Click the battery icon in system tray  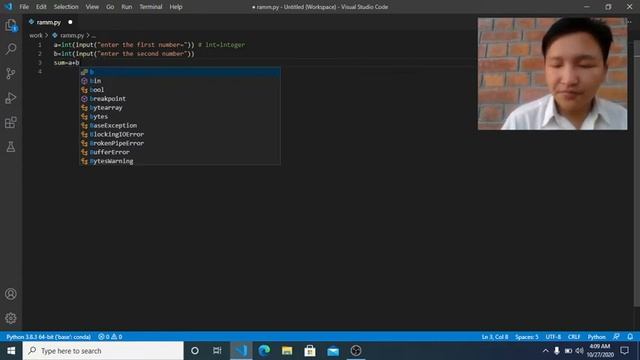pos(568,351)
